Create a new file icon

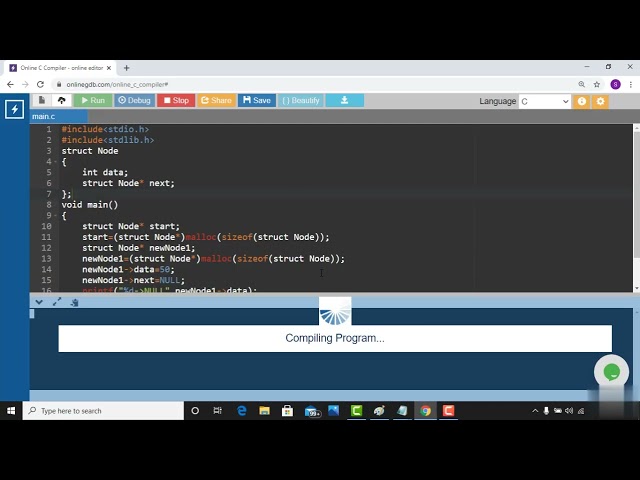[42, 100]
